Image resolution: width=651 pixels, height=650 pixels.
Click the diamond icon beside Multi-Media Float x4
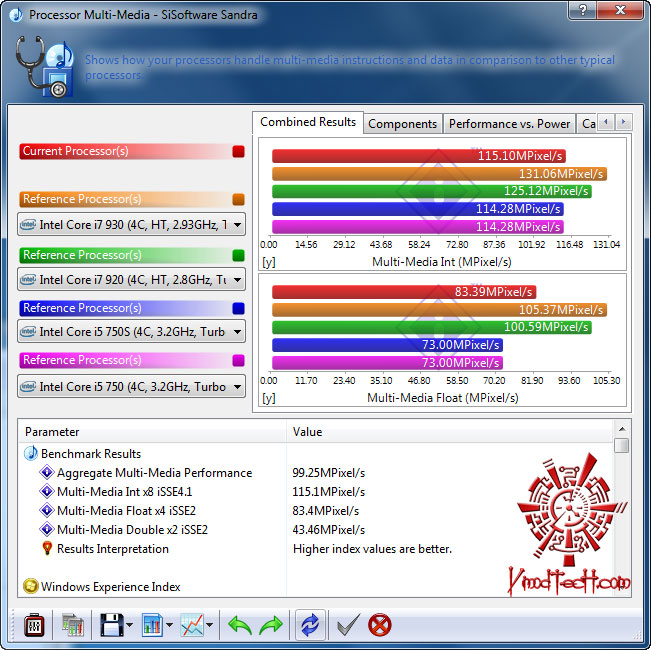point(46,511)
